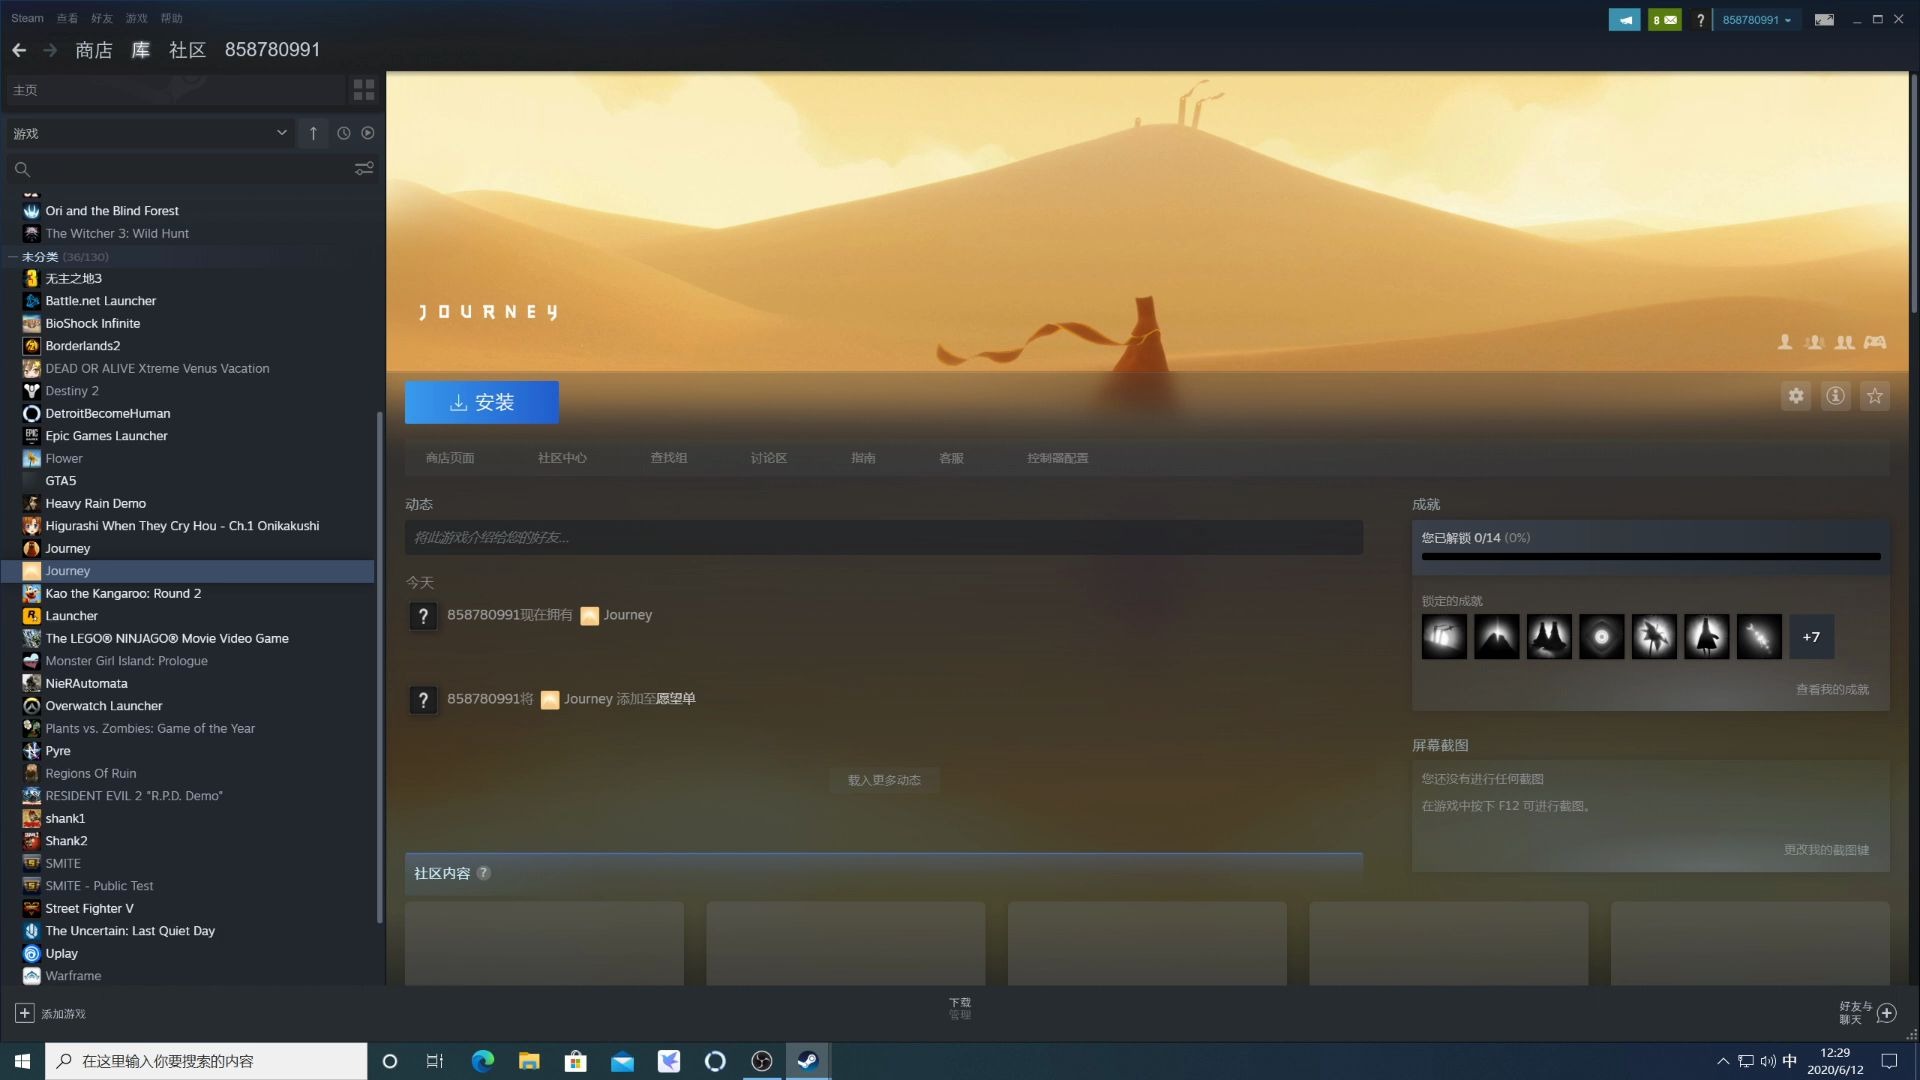Open Downloads manager at bottom
The image size is (1920, 1080).
960,1008
